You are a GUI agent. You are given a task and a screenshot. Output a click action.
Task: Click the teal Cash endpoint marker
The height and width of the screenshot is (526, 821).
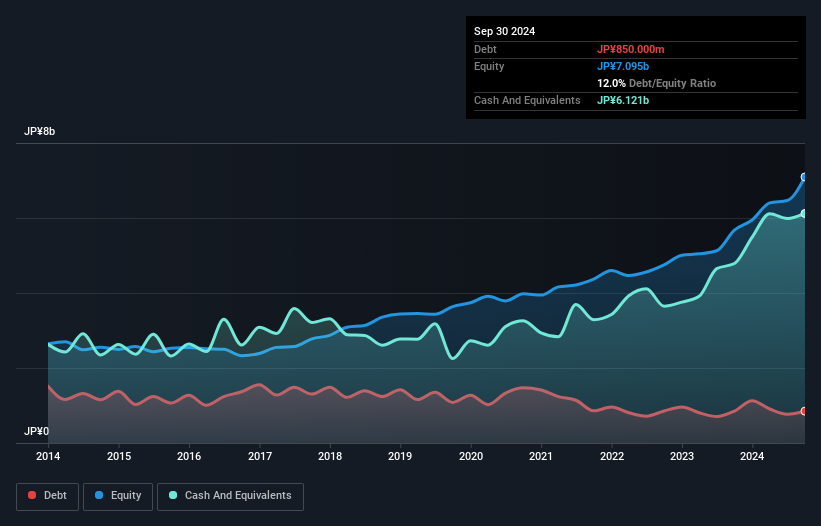[x=804, y=214]
